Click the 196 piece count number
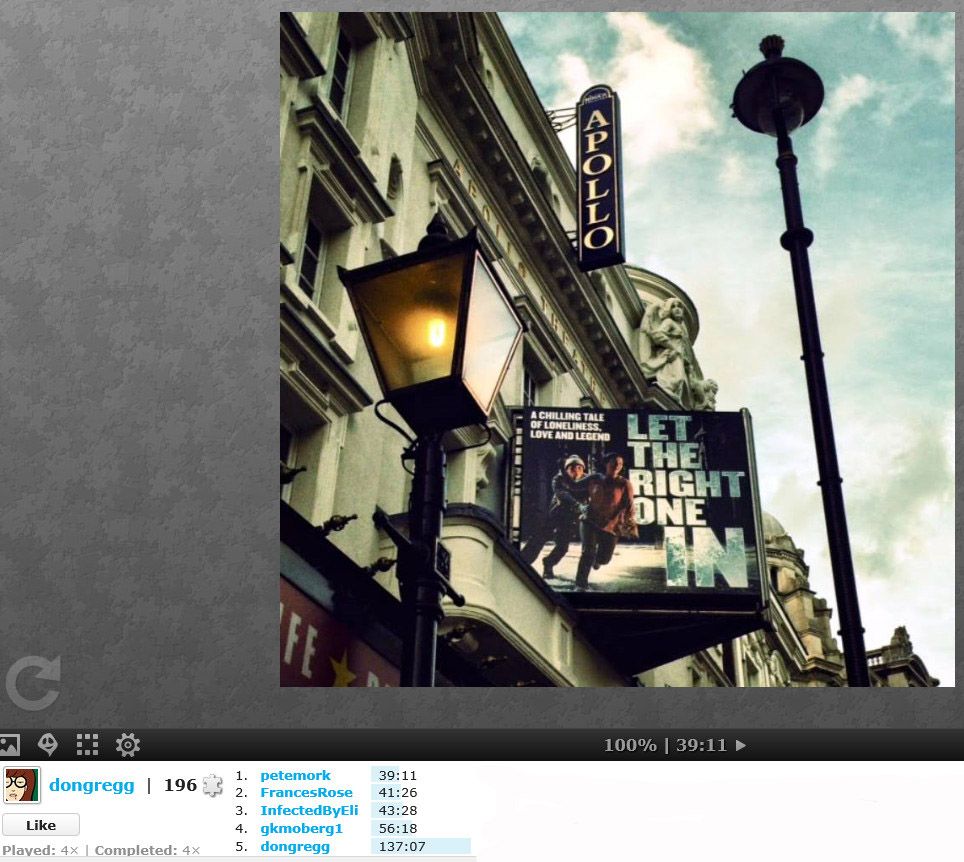This screenshot has height=862, width=964. (x=180, y=786)
